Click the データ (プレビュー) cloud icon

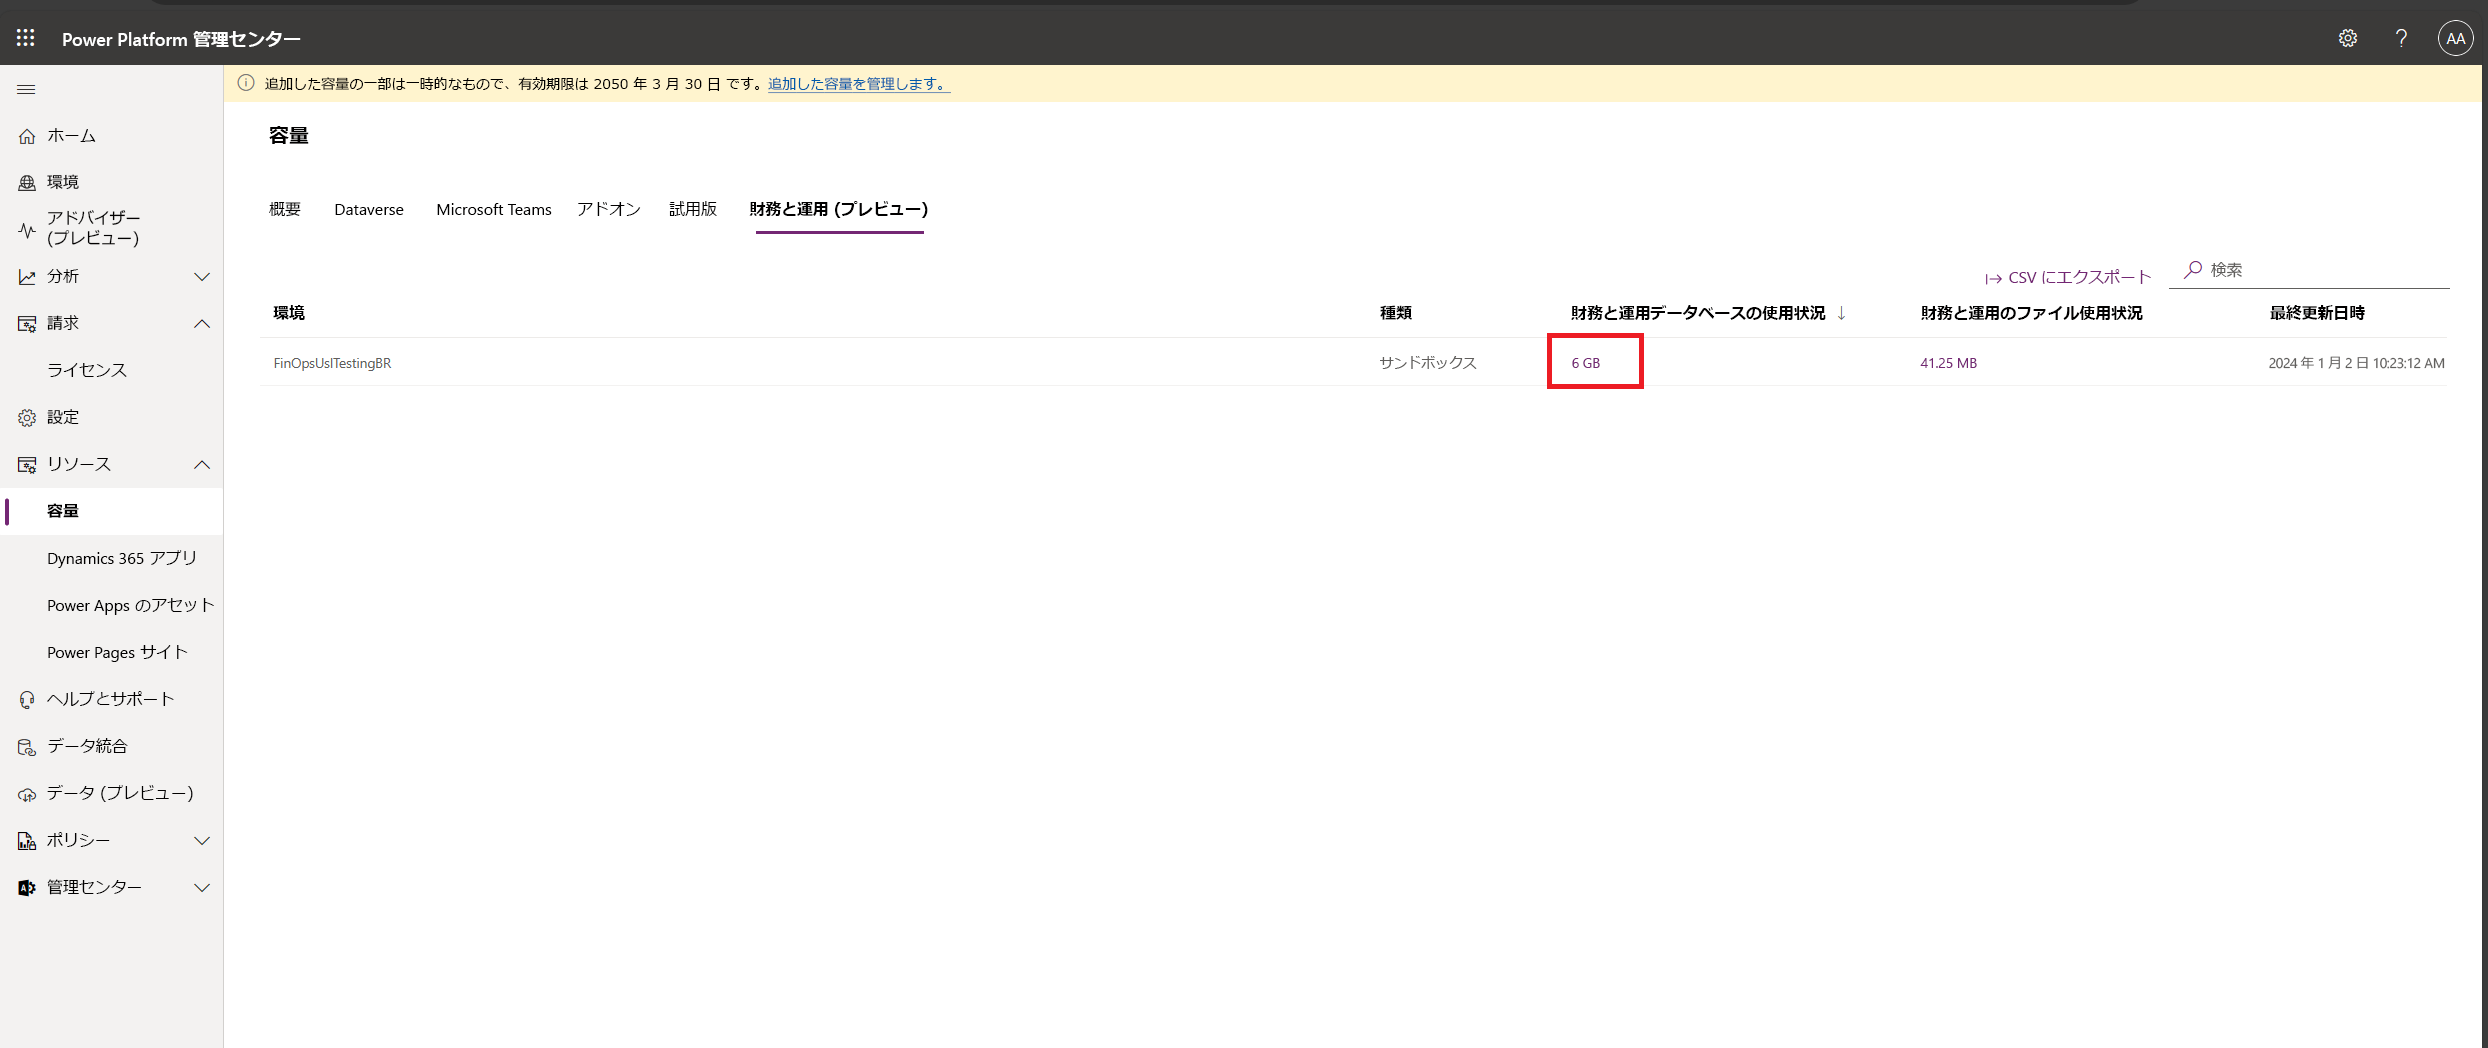[27, 794]
